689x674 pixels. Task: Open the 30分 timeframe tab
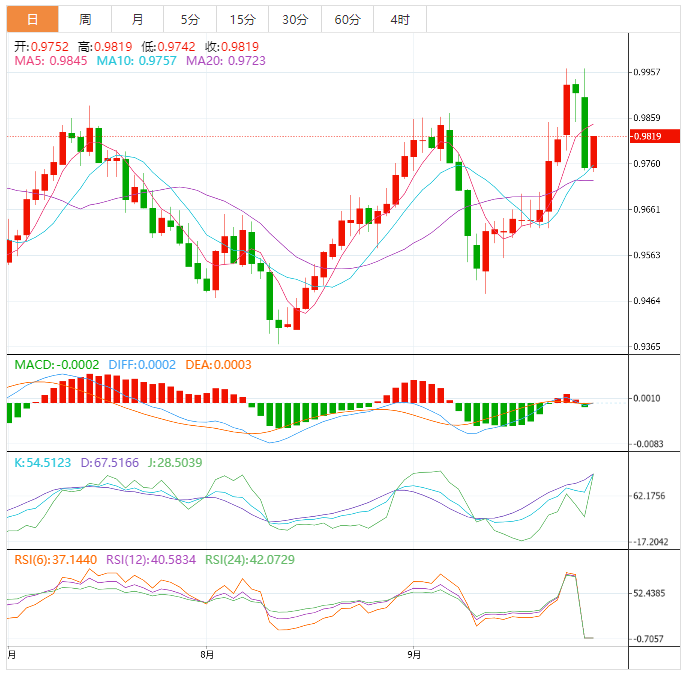295,19
